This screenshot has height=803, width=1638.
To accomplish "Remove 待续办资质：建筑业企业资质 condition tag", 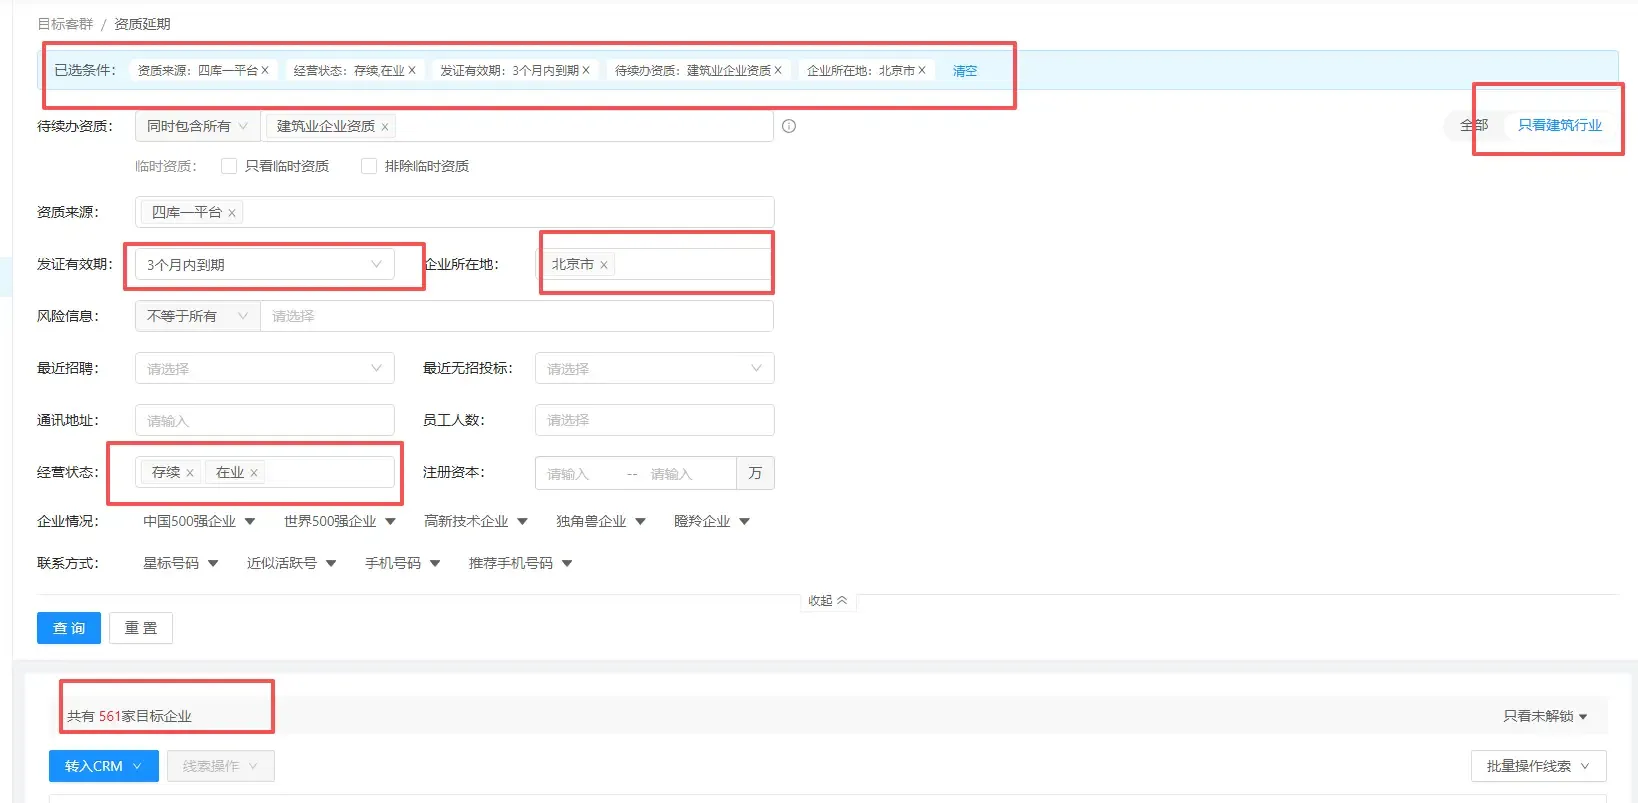I will click(778, 71).
